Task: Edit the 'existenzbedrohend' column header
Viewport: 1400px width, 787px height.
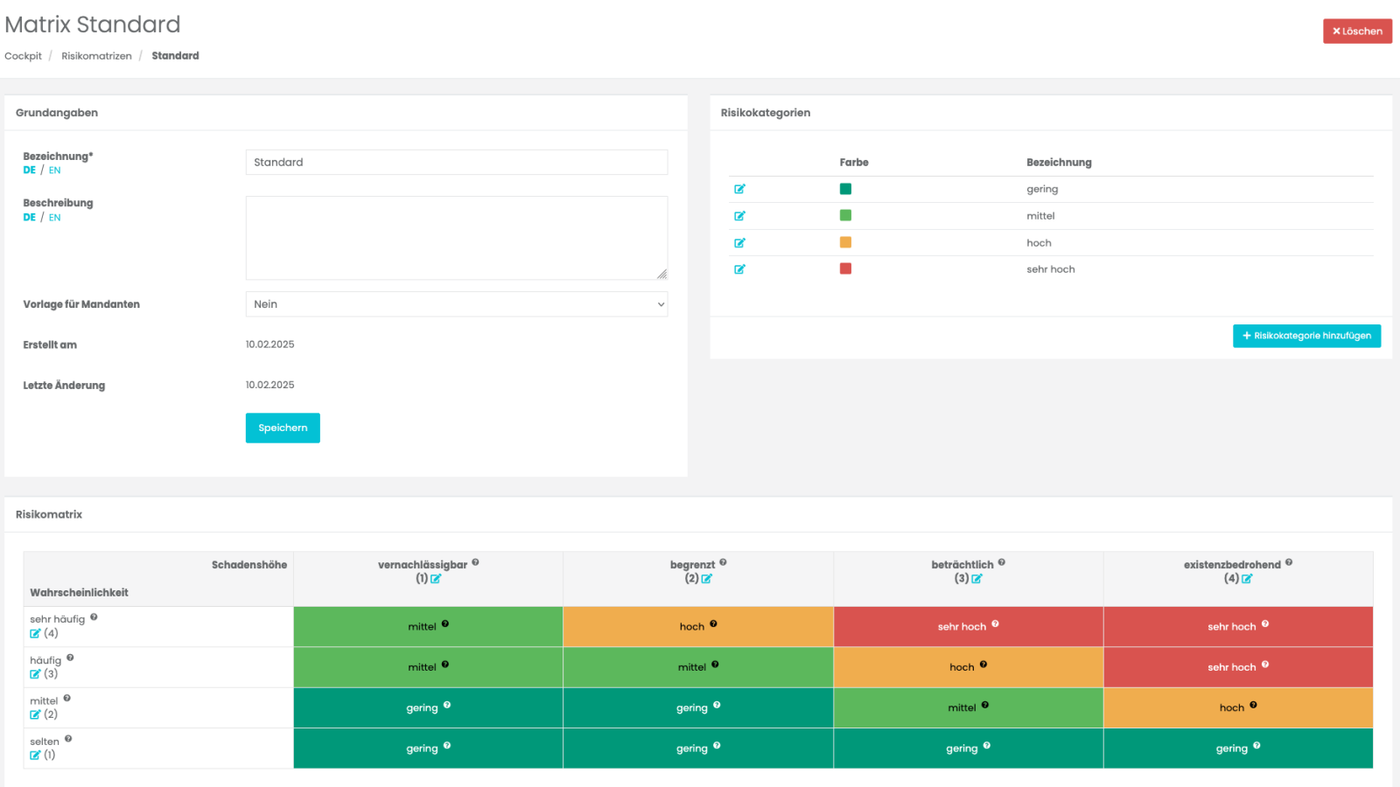Action: (1247, 579)
